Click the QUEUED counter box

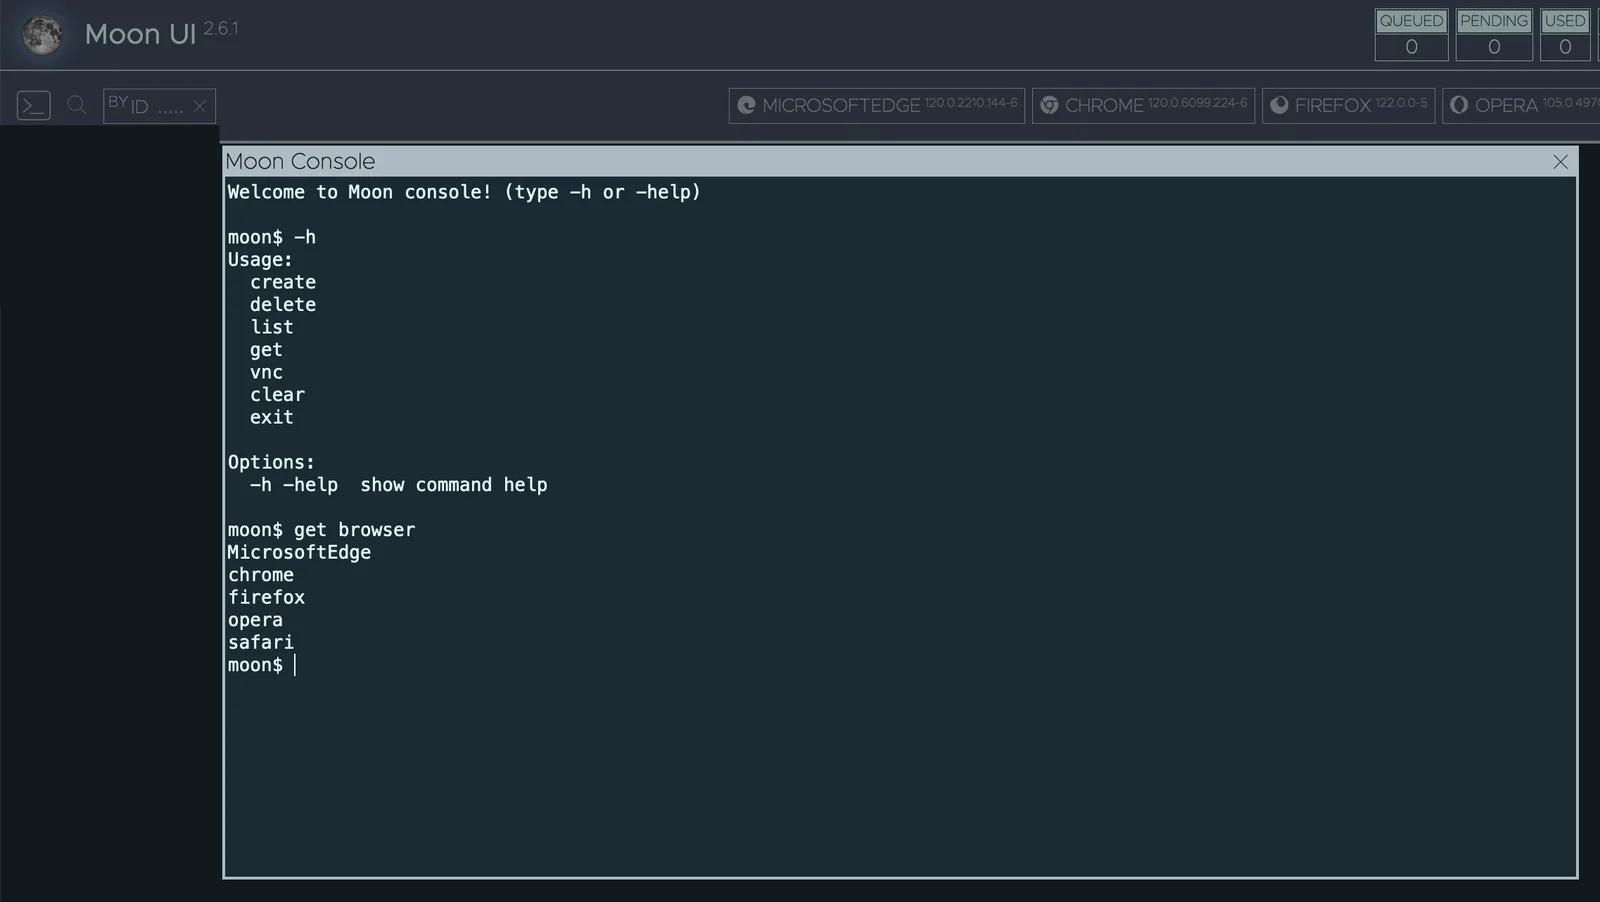pos(1411,35)
